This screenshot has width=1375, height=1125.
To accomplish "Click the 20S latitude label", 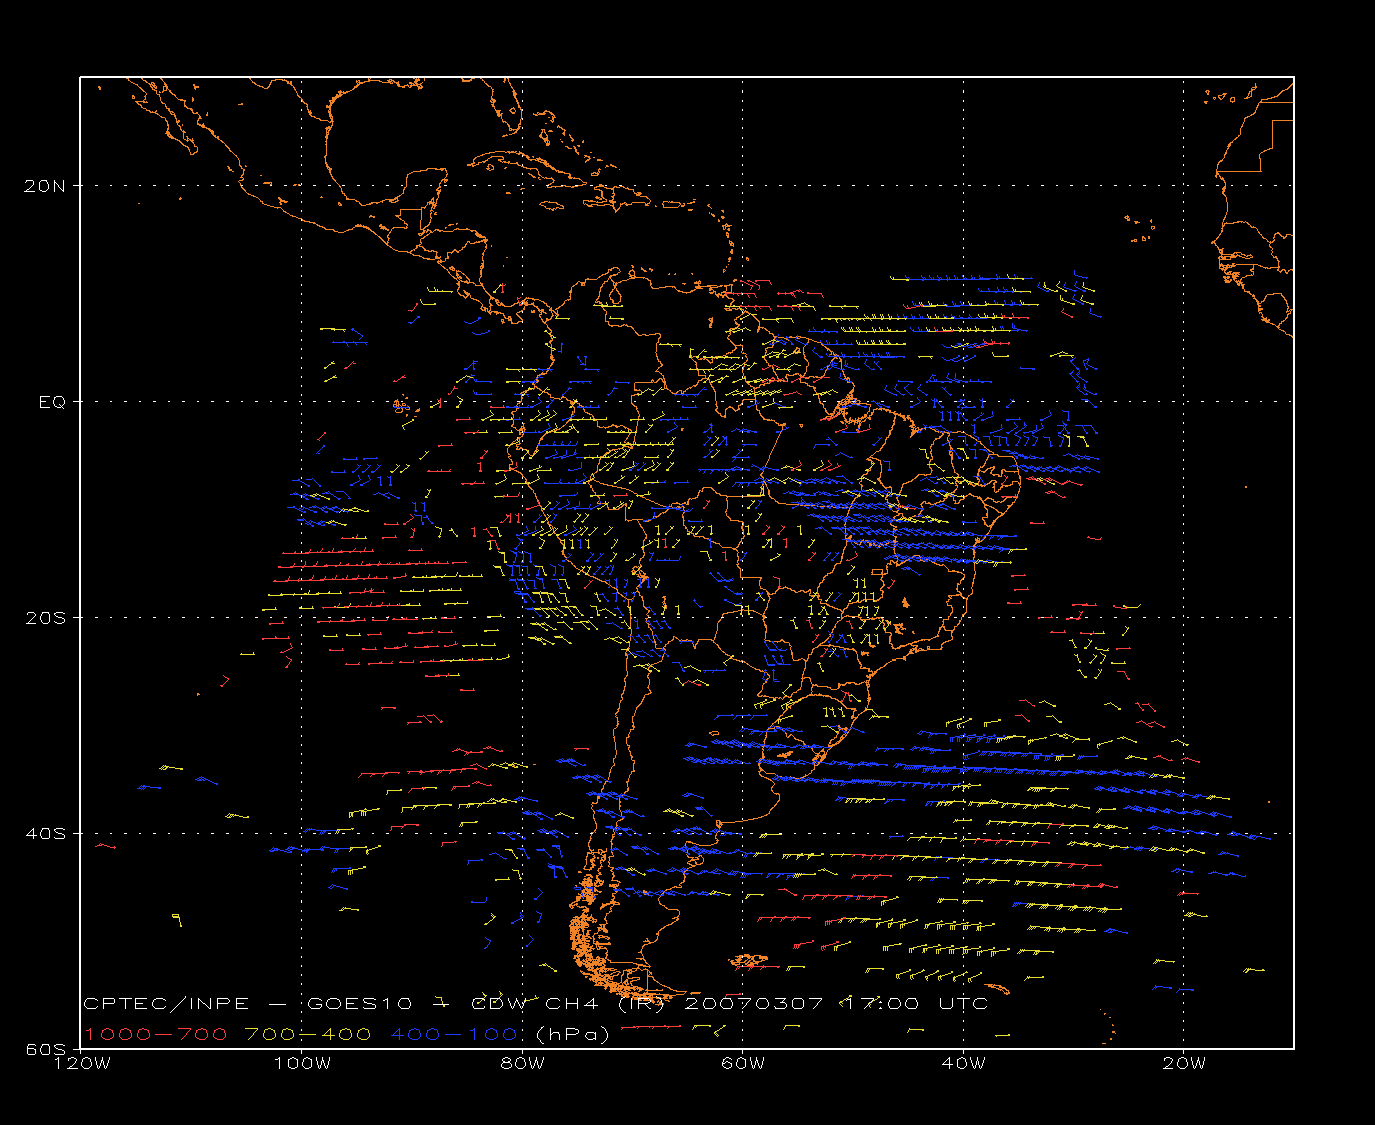I will click(x=44, y=617).
